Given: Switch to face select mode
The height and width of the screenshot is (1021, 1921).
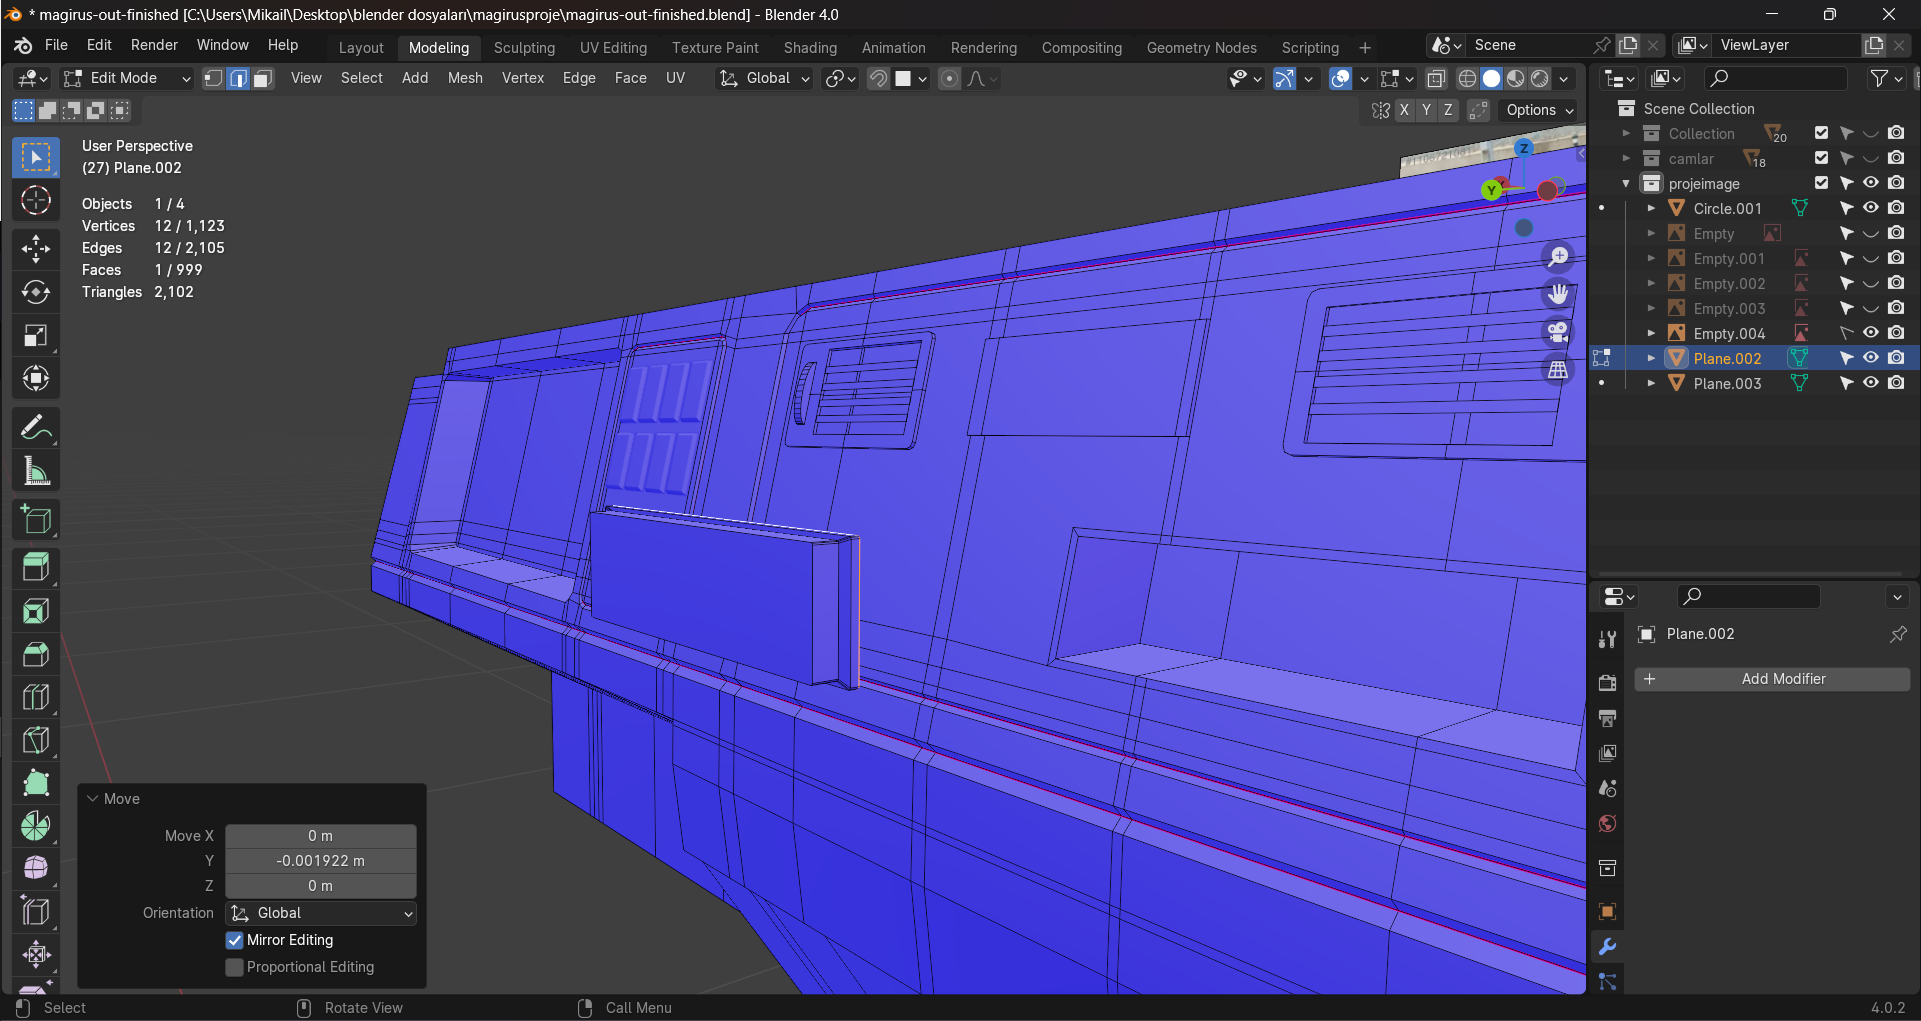Looking at the screenshot, I should (x=263, y=79).
